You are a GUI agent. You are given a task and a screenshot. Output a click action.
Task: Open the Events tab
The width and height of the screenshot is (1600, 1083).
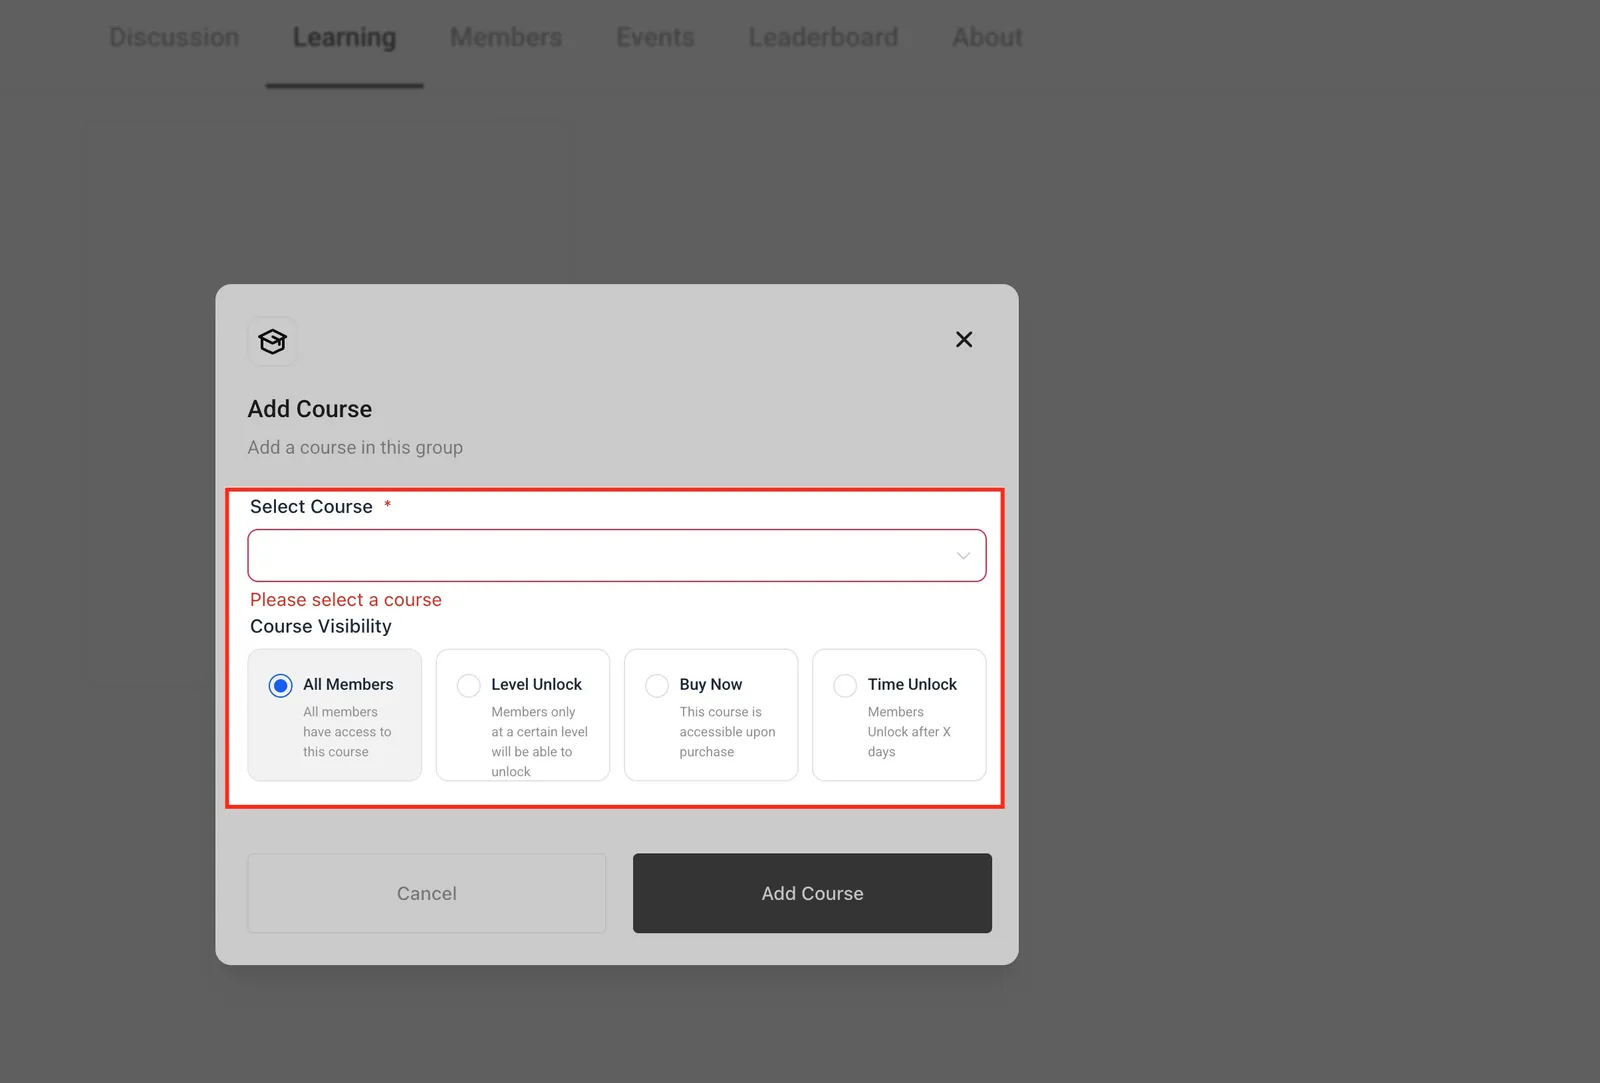pos(655,37)
